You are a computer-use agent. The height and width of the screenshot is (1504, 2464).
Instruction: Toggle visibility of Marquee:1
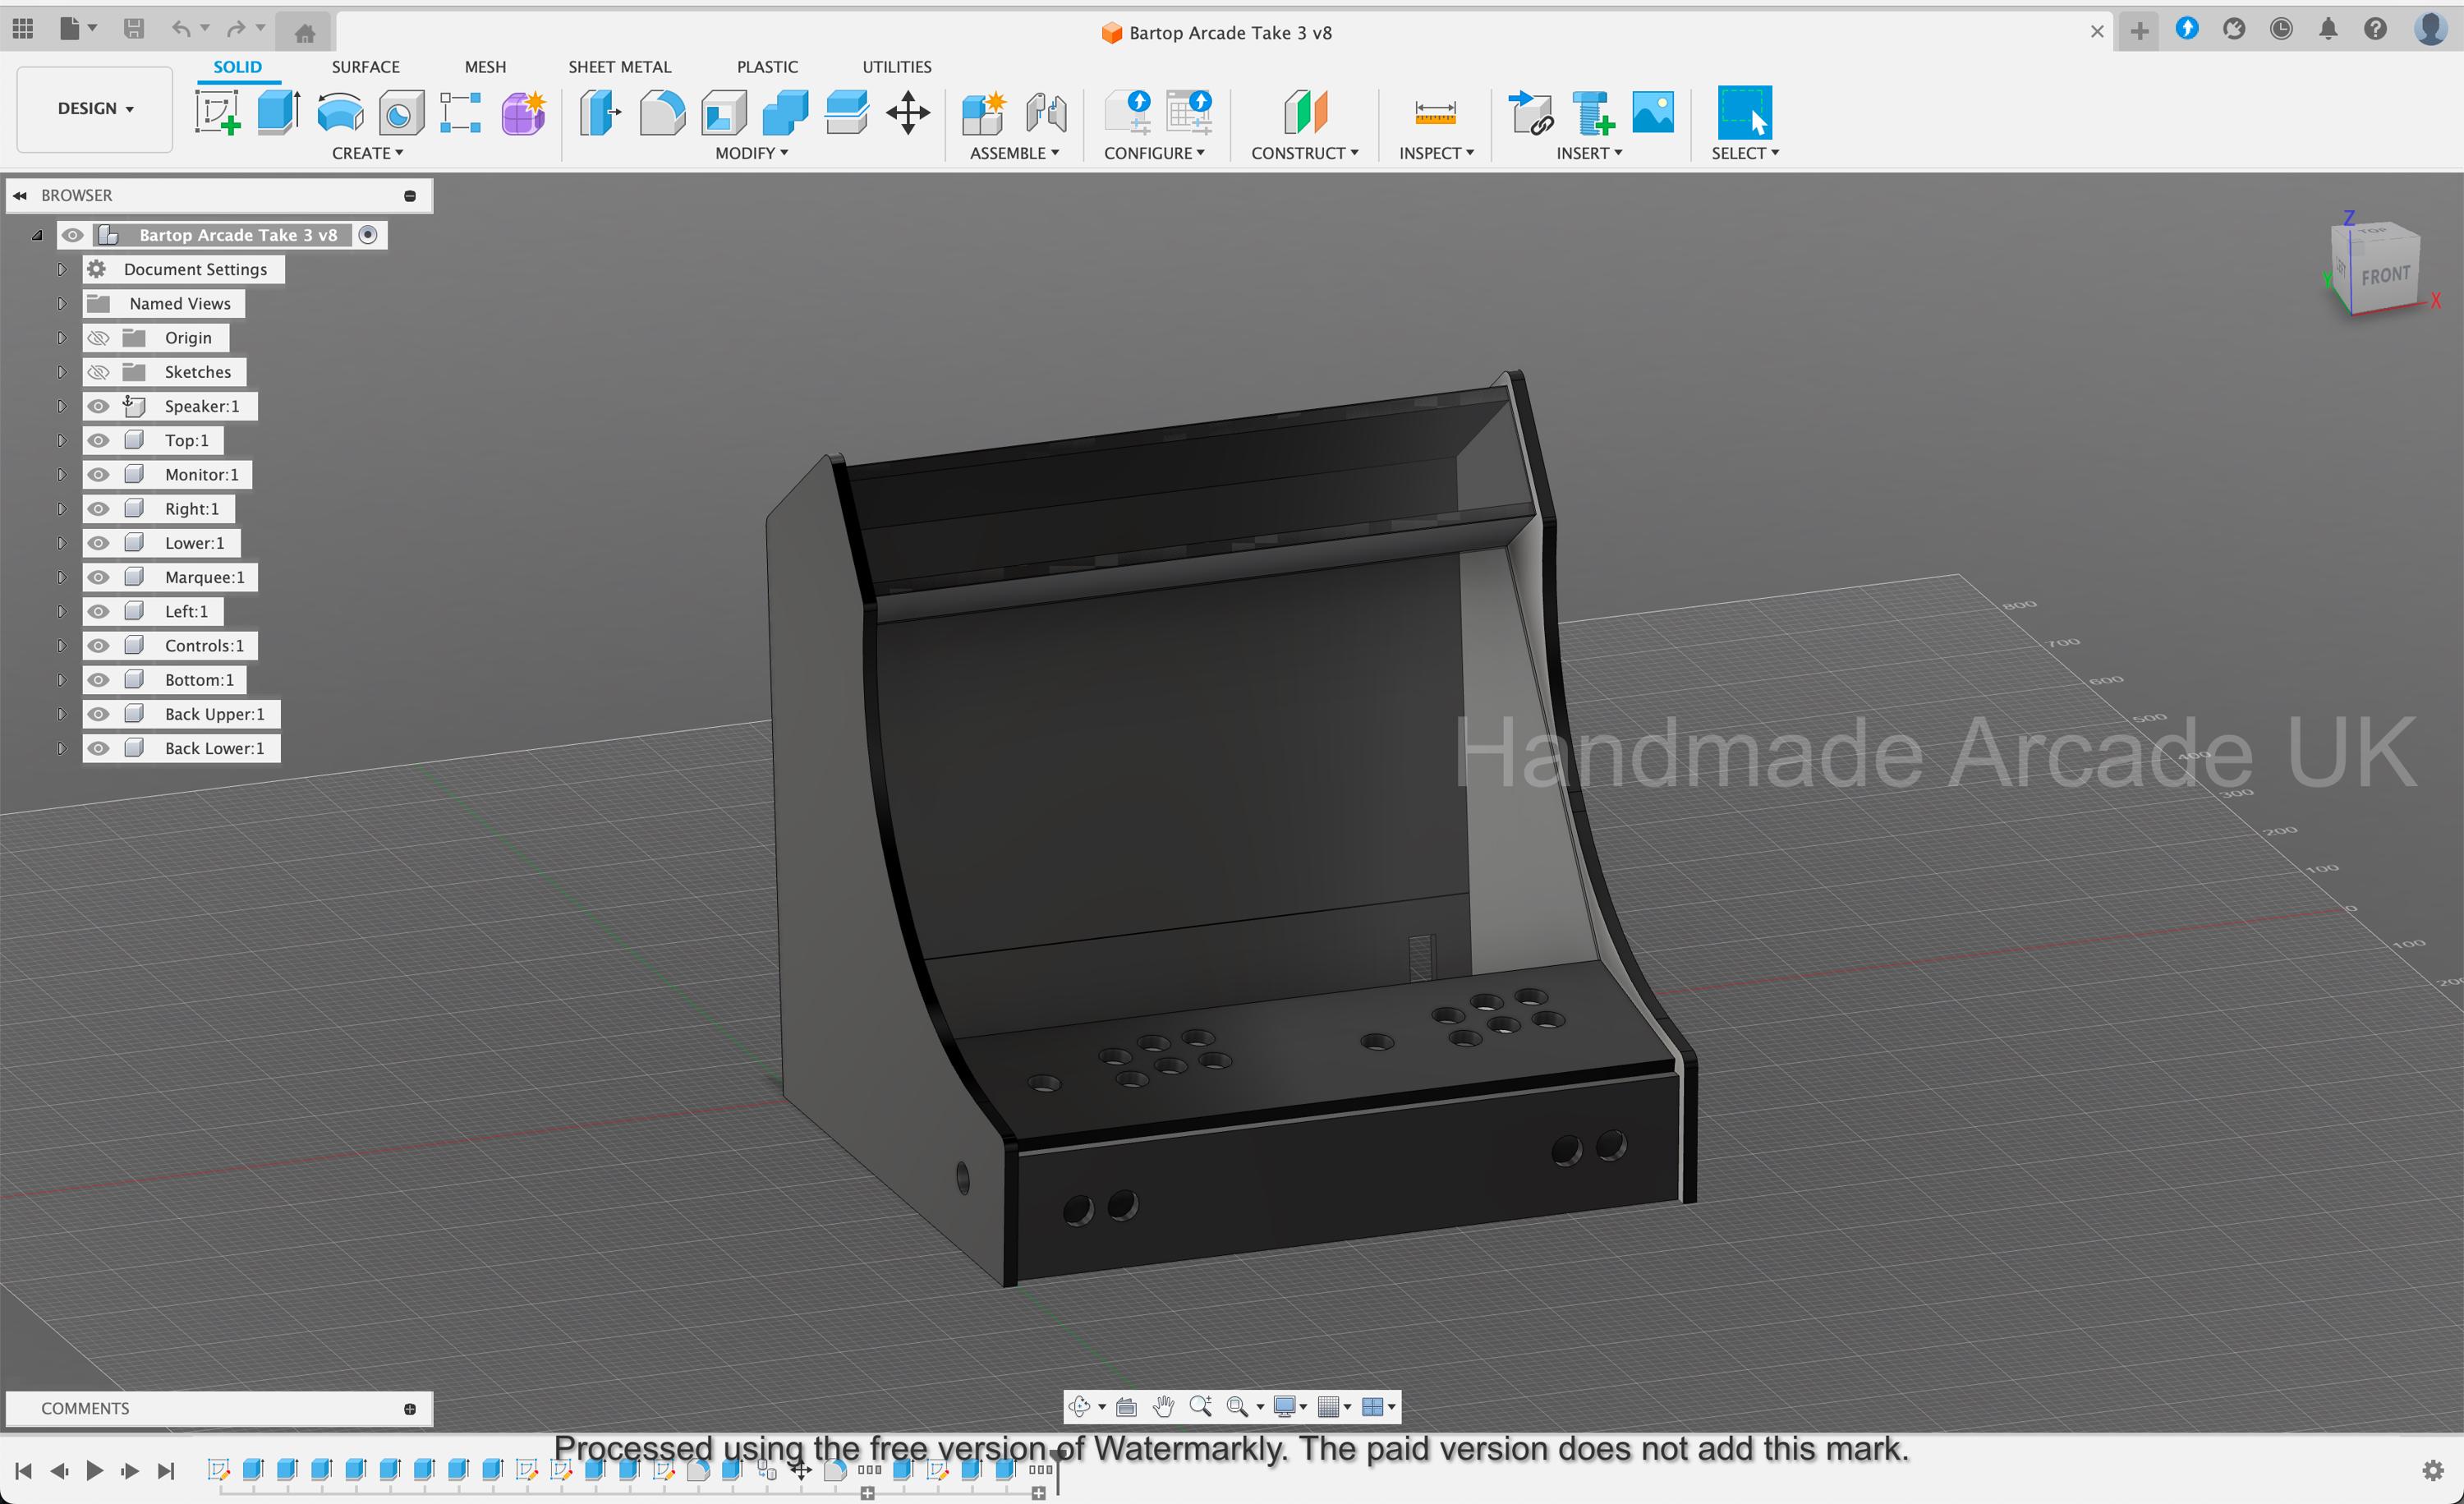98,577
